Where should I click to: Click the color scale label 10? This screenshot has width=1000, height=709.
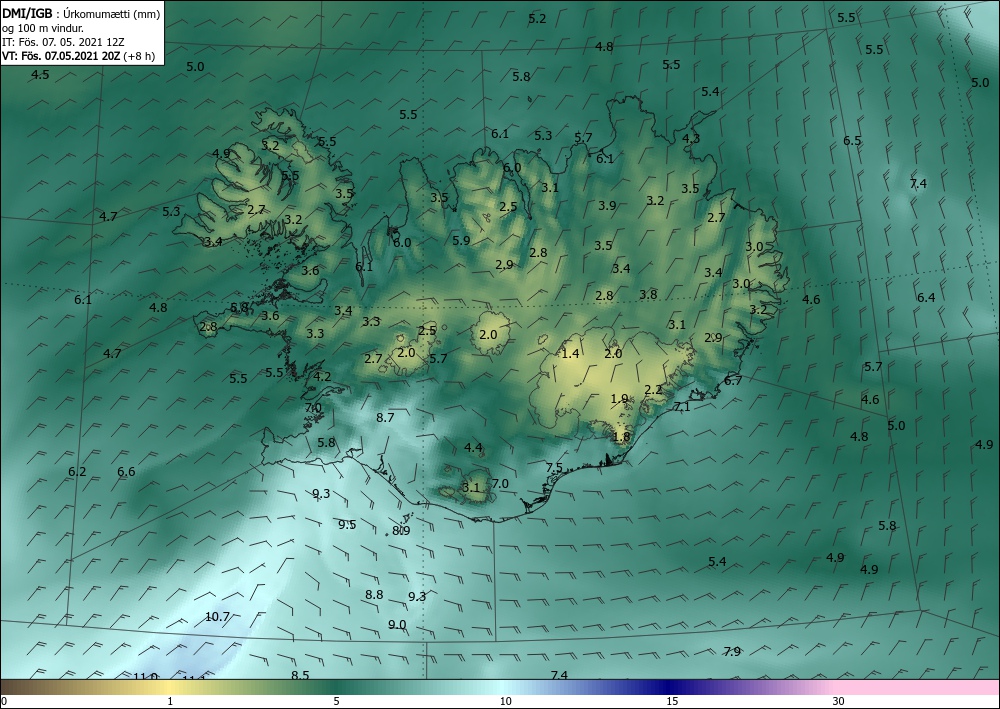click(505, 701)
